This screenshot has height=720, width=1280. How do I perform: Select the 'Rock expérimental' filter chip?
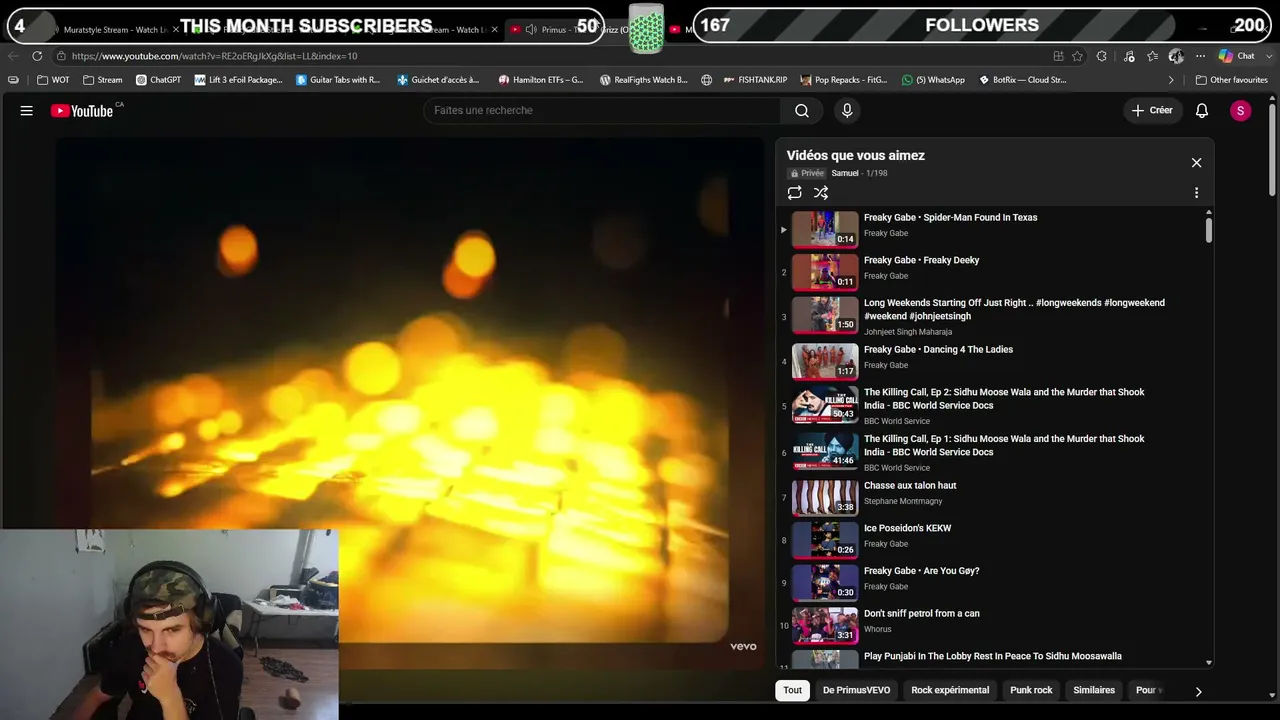tap(950, 690)
